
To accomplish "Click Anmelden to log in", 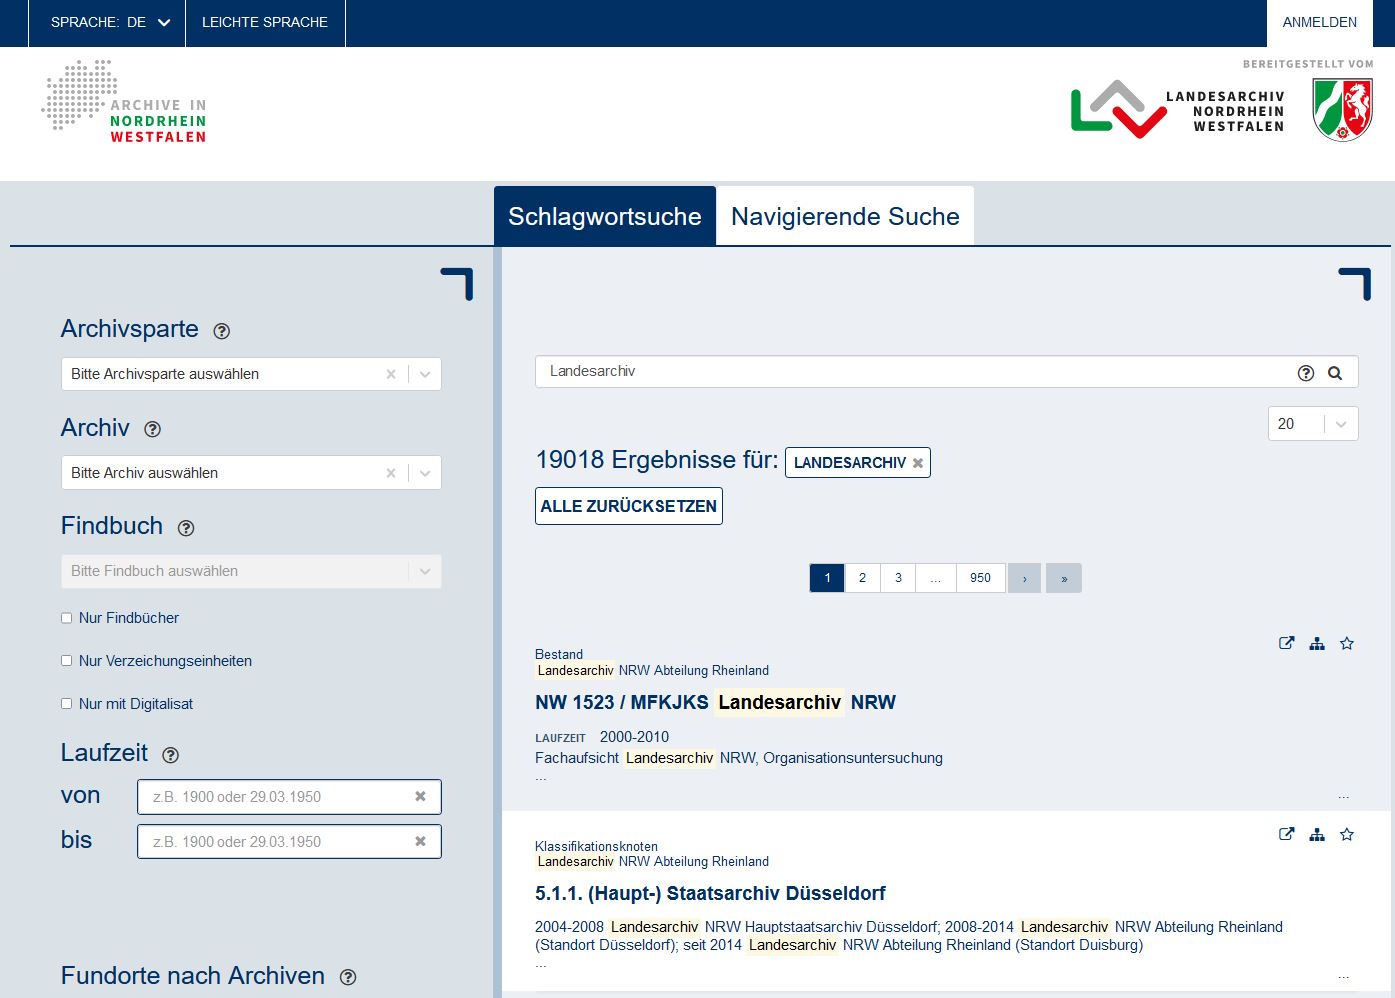I will click(x=1320, y=23).
